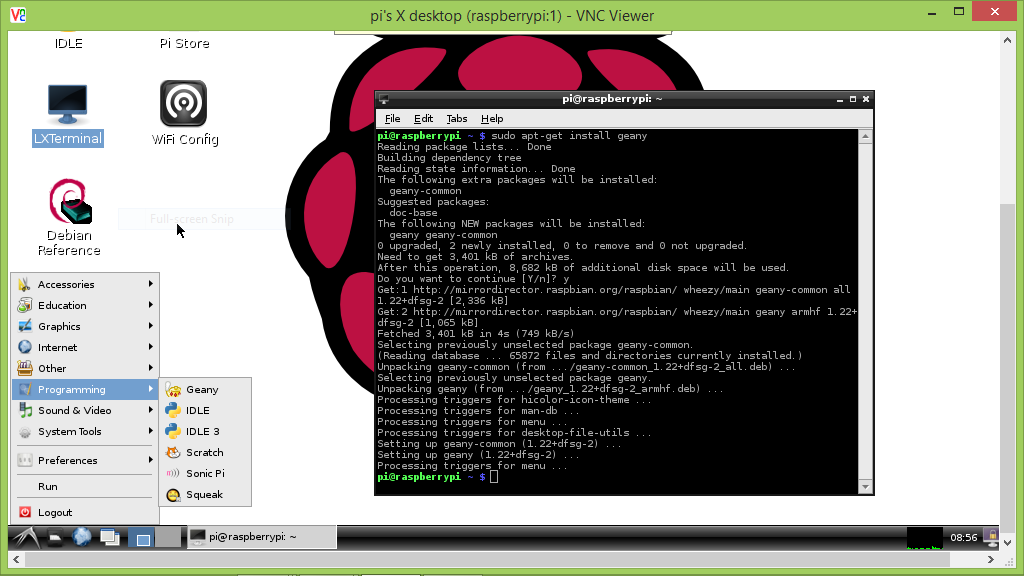Launch the web browser from the taskbar
Image resolution: width=1024 pixels, height=576 pixels.
click(x=81, y=537)
